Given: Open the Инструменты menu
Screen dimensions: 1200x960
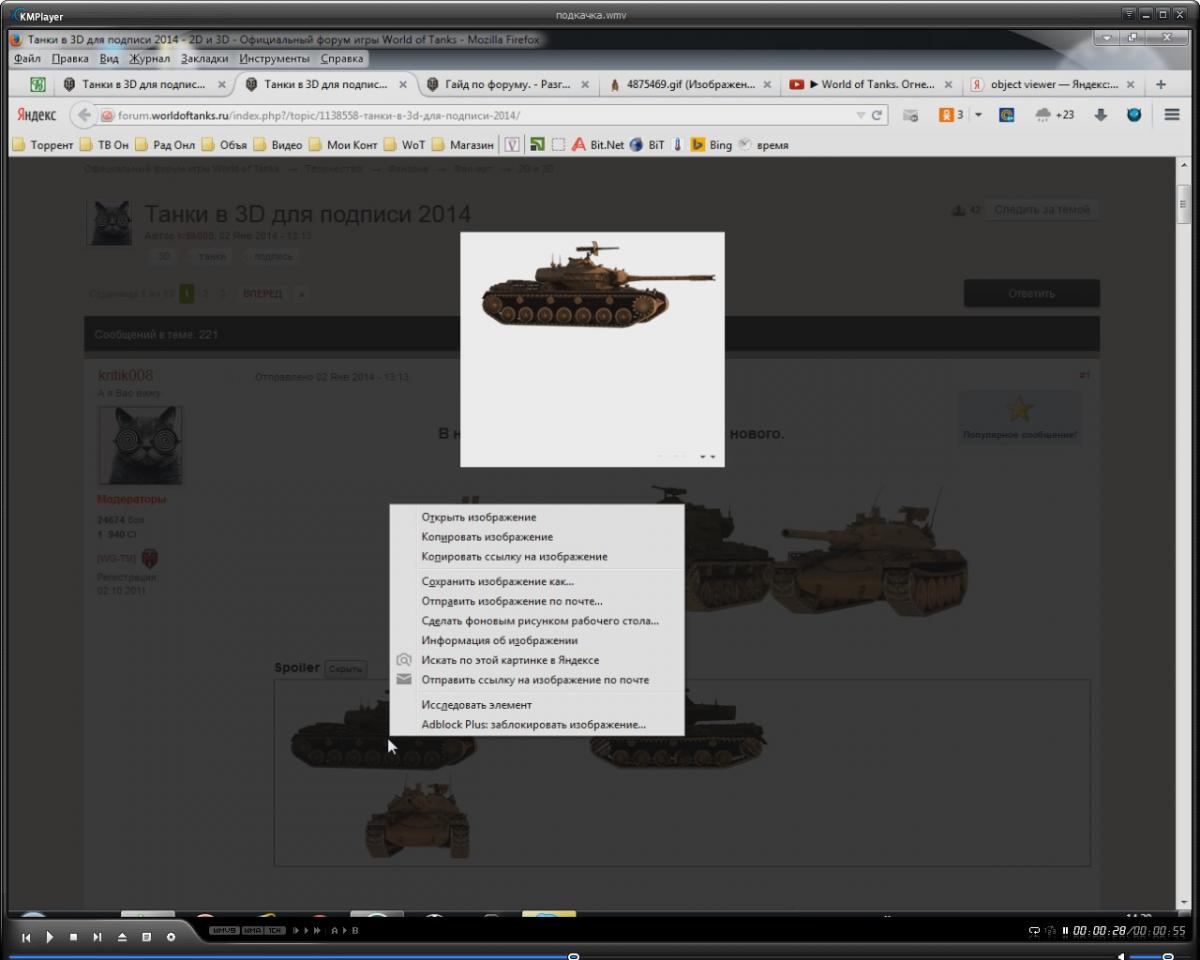Looking at the screenshot, I should (x=274, y=58).
